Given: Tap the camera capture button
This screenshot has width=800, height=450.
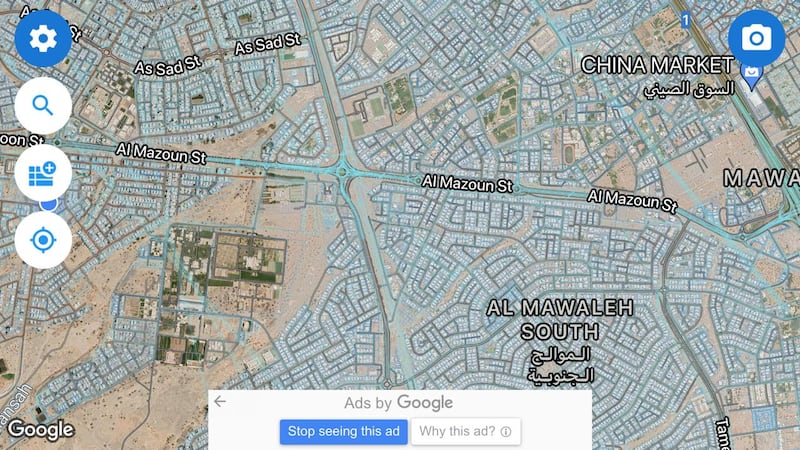Looking at the screenshot, I should [x=756, y=38].
